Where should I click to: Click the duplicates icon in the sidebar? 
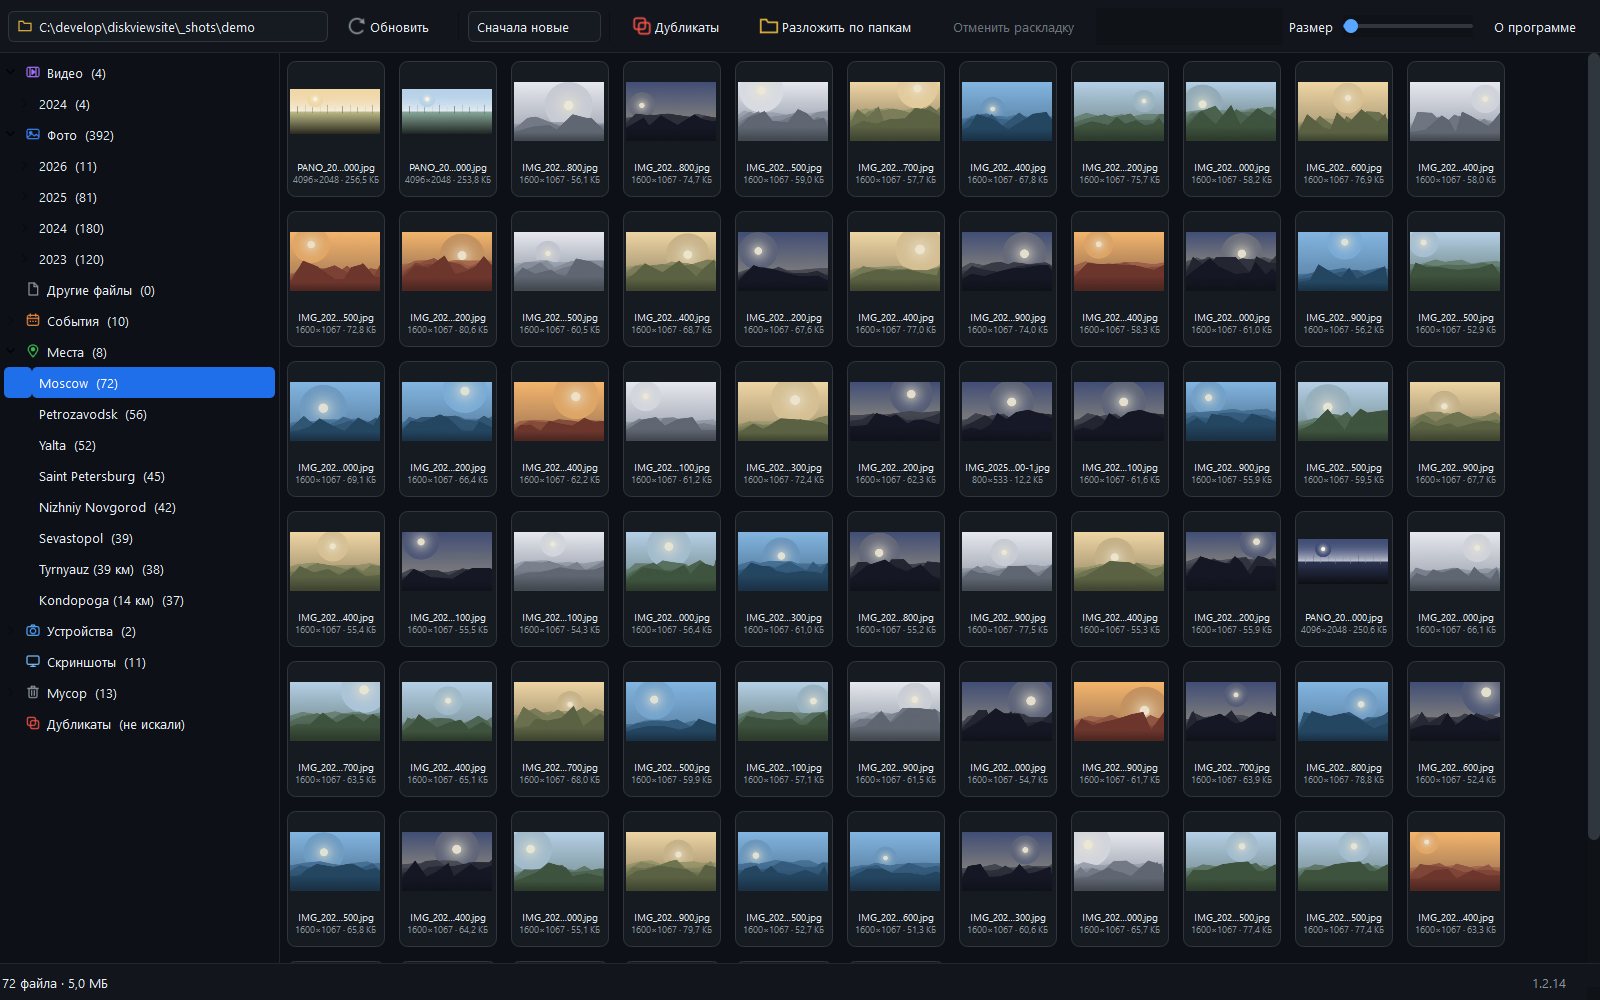click(x=33, y=724)
